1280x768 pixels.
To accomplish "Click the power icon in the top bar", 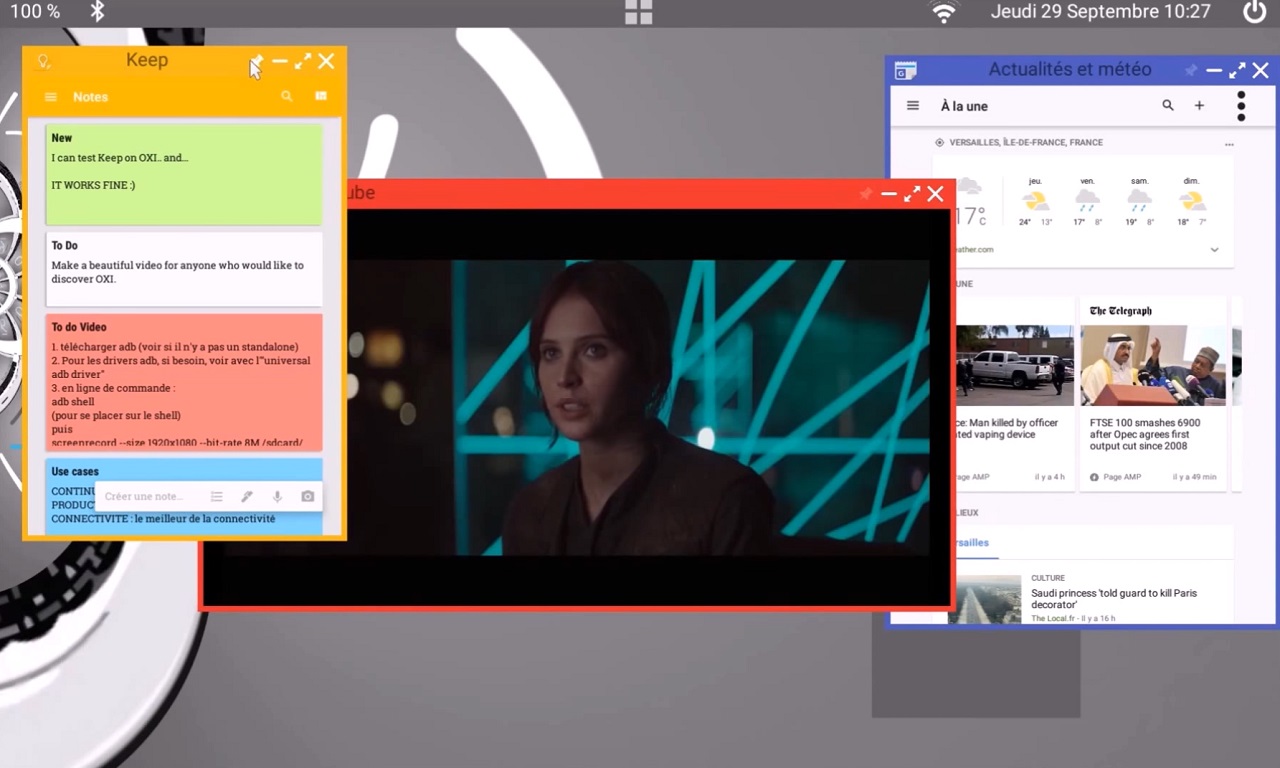I will (1254, 12).
